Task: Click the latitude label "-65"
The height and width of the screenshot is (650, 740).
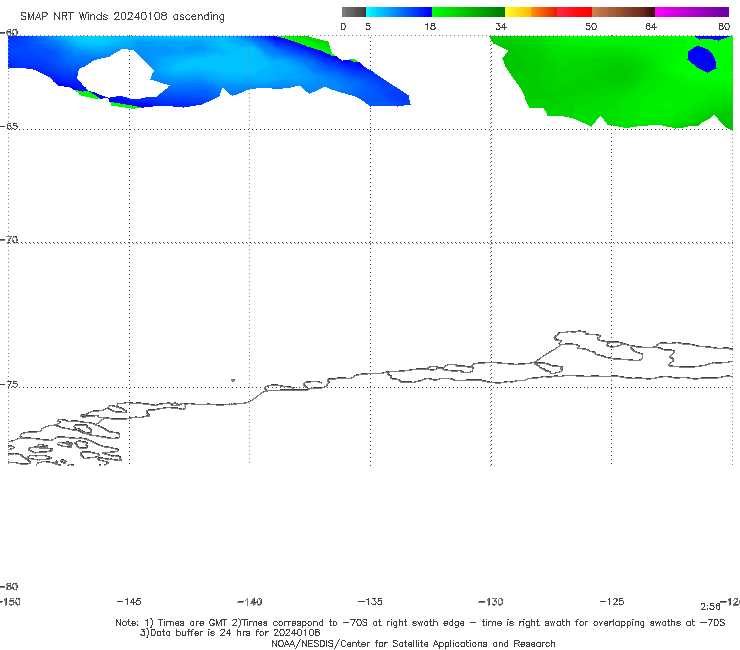Action: 9,127
